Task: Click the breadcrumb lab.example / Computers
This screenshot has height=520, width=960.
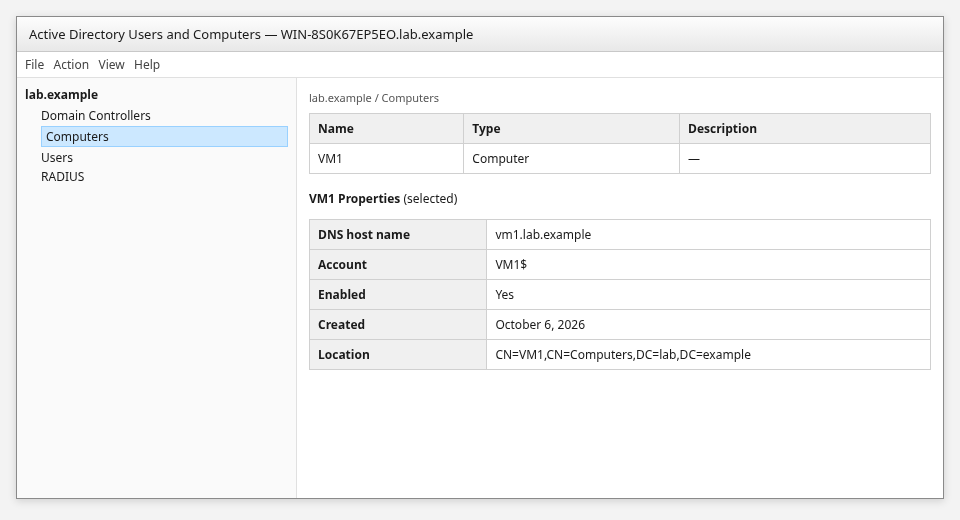Action: (373, 98)
